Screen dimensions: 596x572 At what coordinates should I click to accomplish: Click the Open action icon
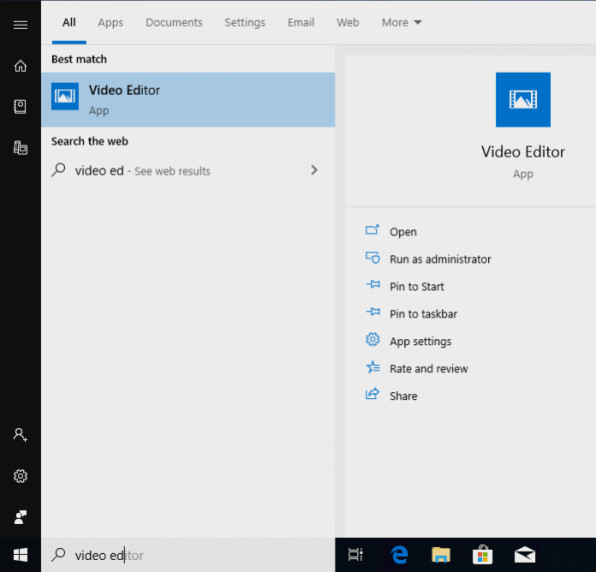coord(372,230)
